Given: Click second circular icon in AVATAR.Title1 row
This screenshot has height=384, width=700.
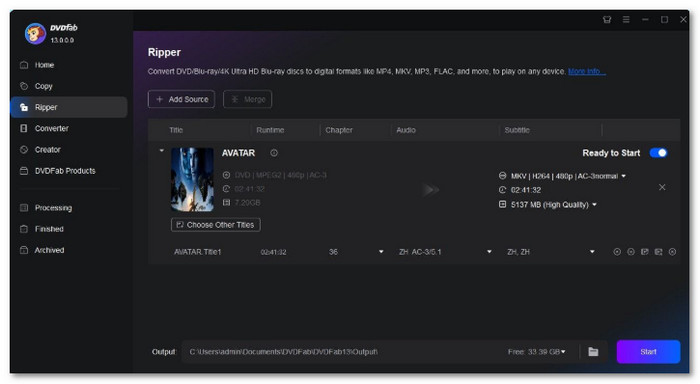Looking at the screenshot, I should 631,252.
